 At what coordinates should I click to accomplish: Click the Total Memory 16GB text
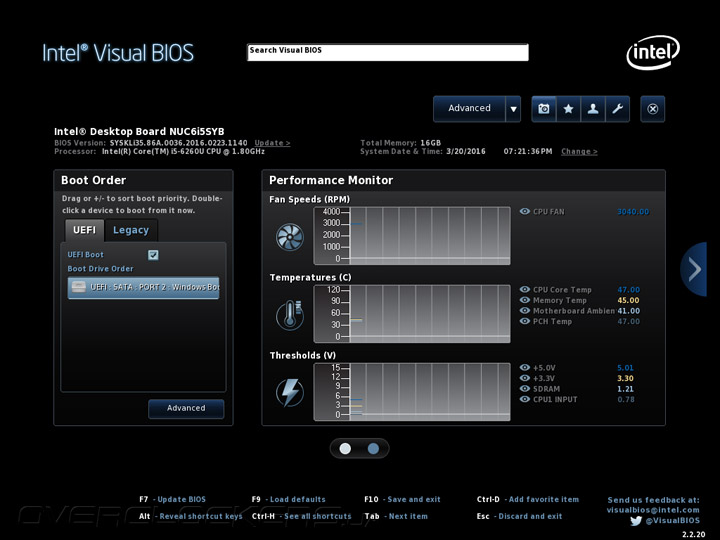[x=400, y=143]
